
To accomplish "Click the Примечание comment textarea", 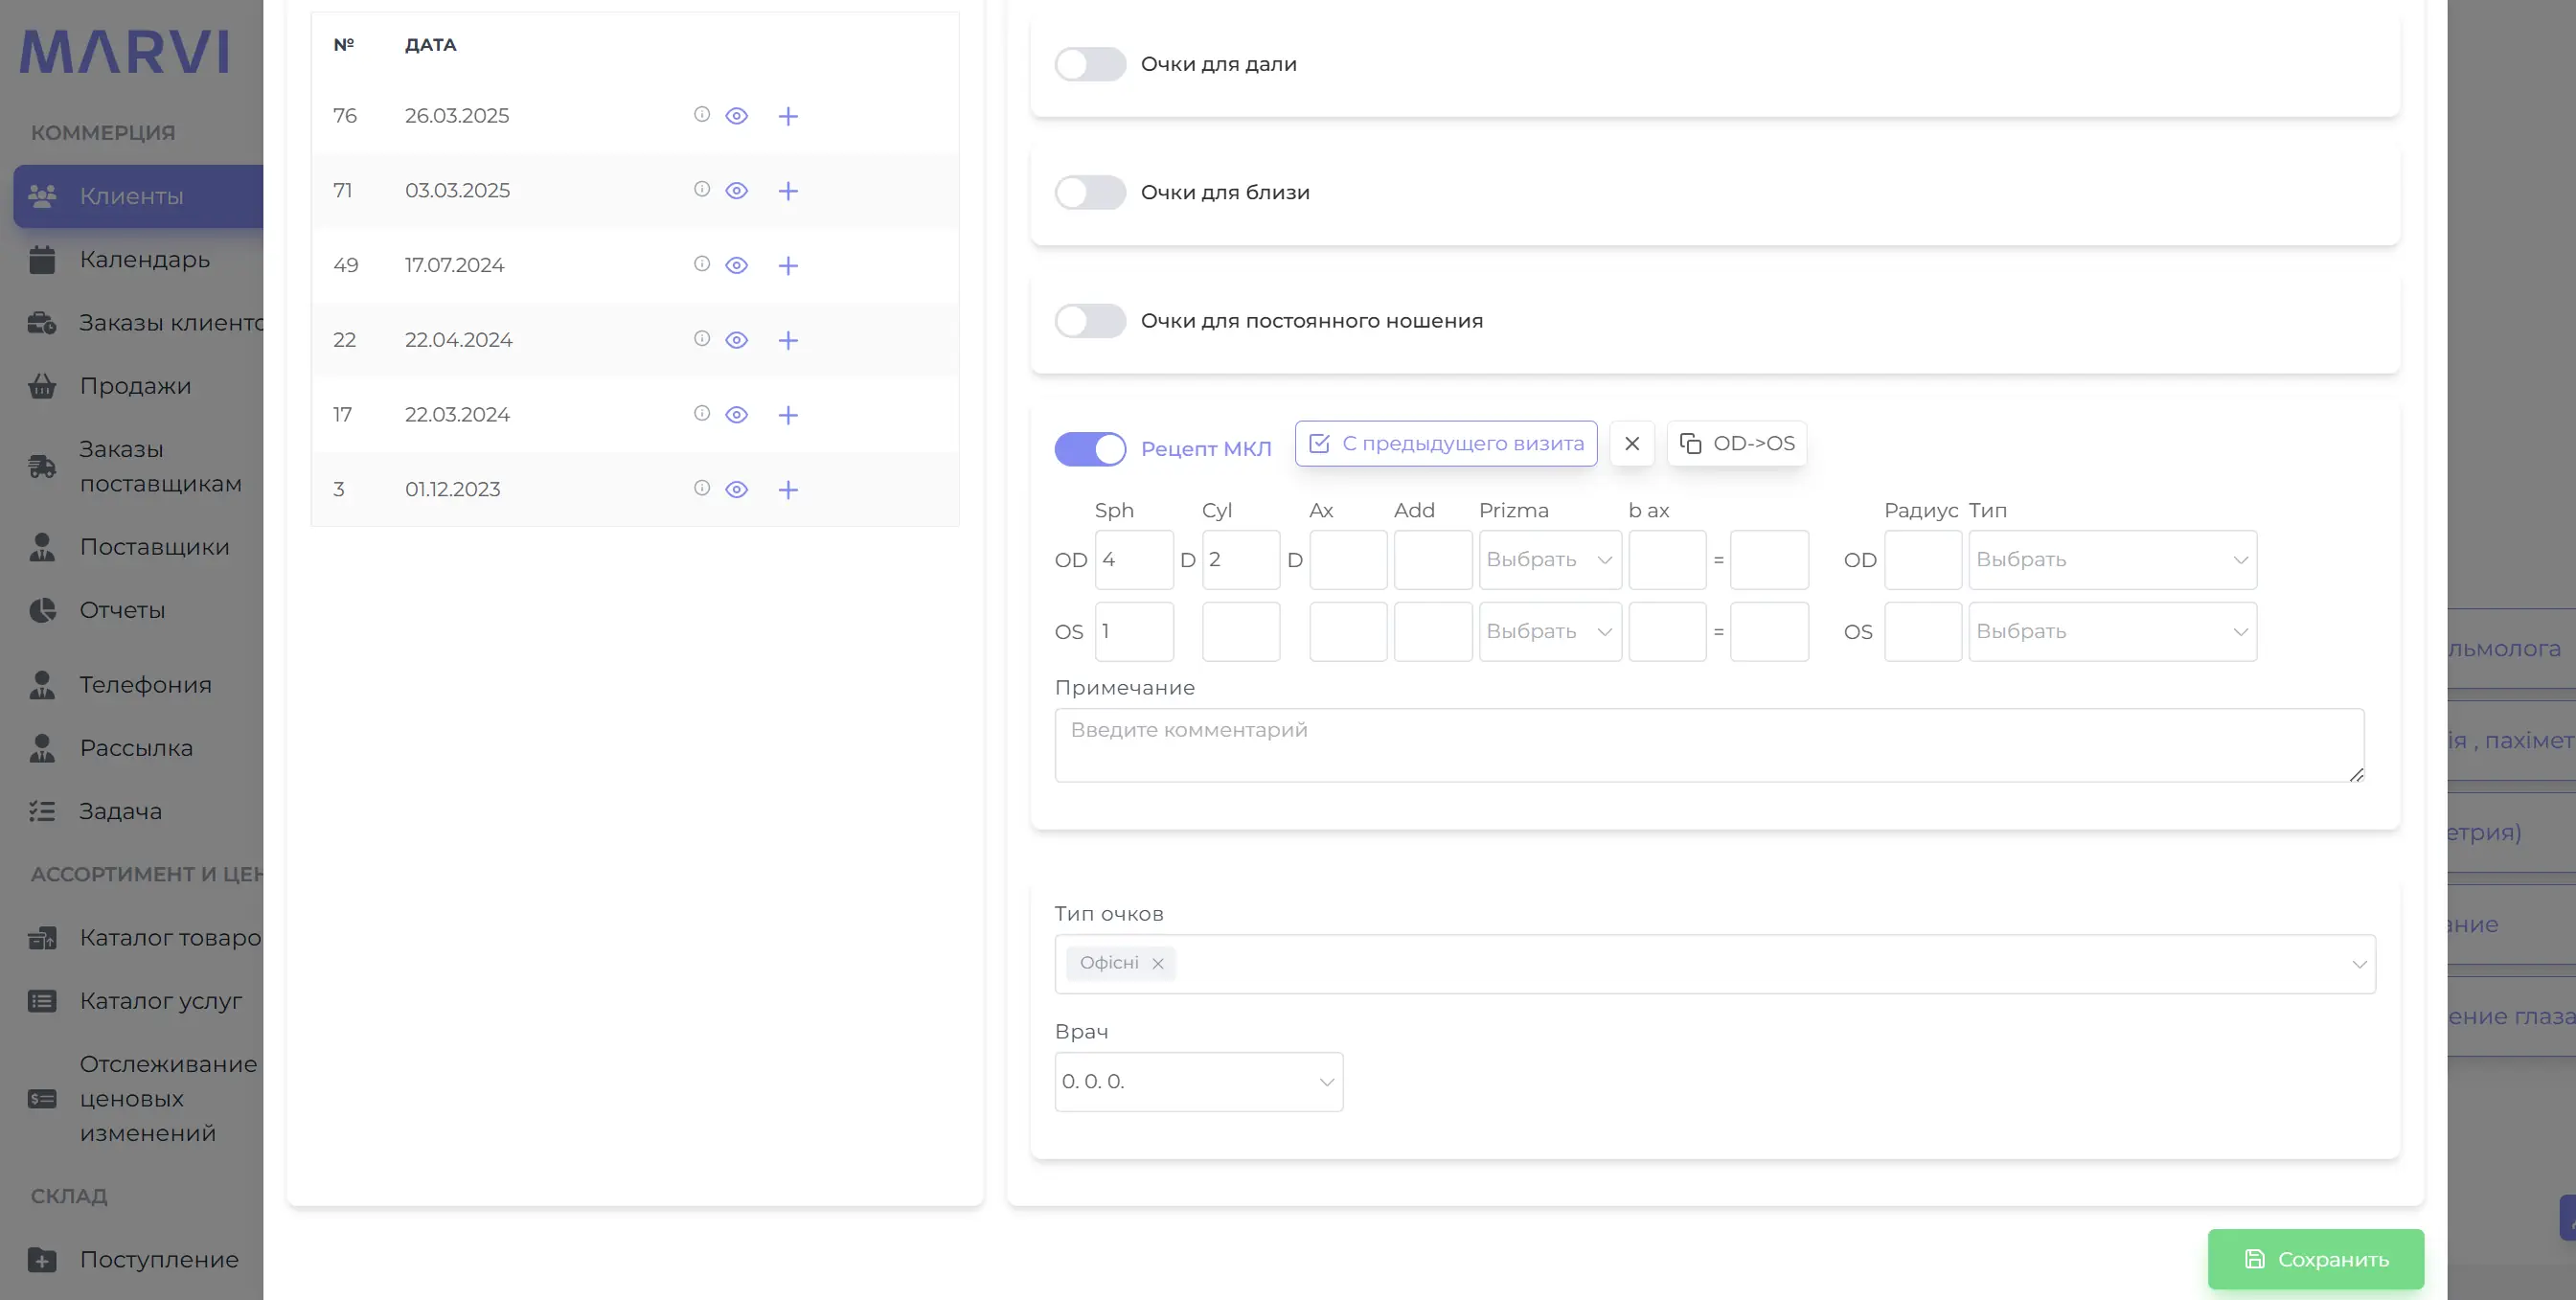I will point(1709,745).
